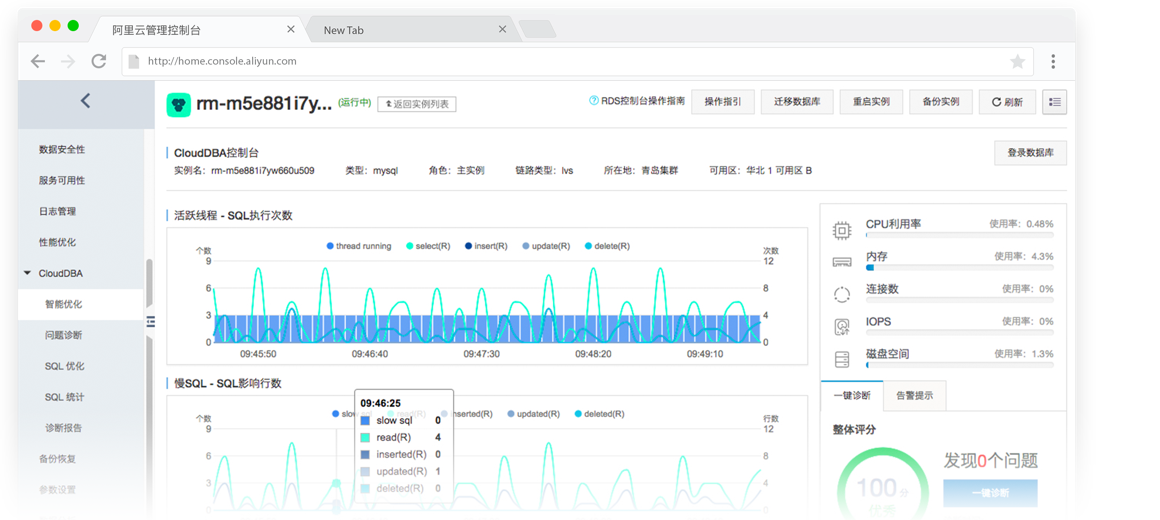
Task: Toggle thread running legend in top chart
Action: tap(359, 246)
